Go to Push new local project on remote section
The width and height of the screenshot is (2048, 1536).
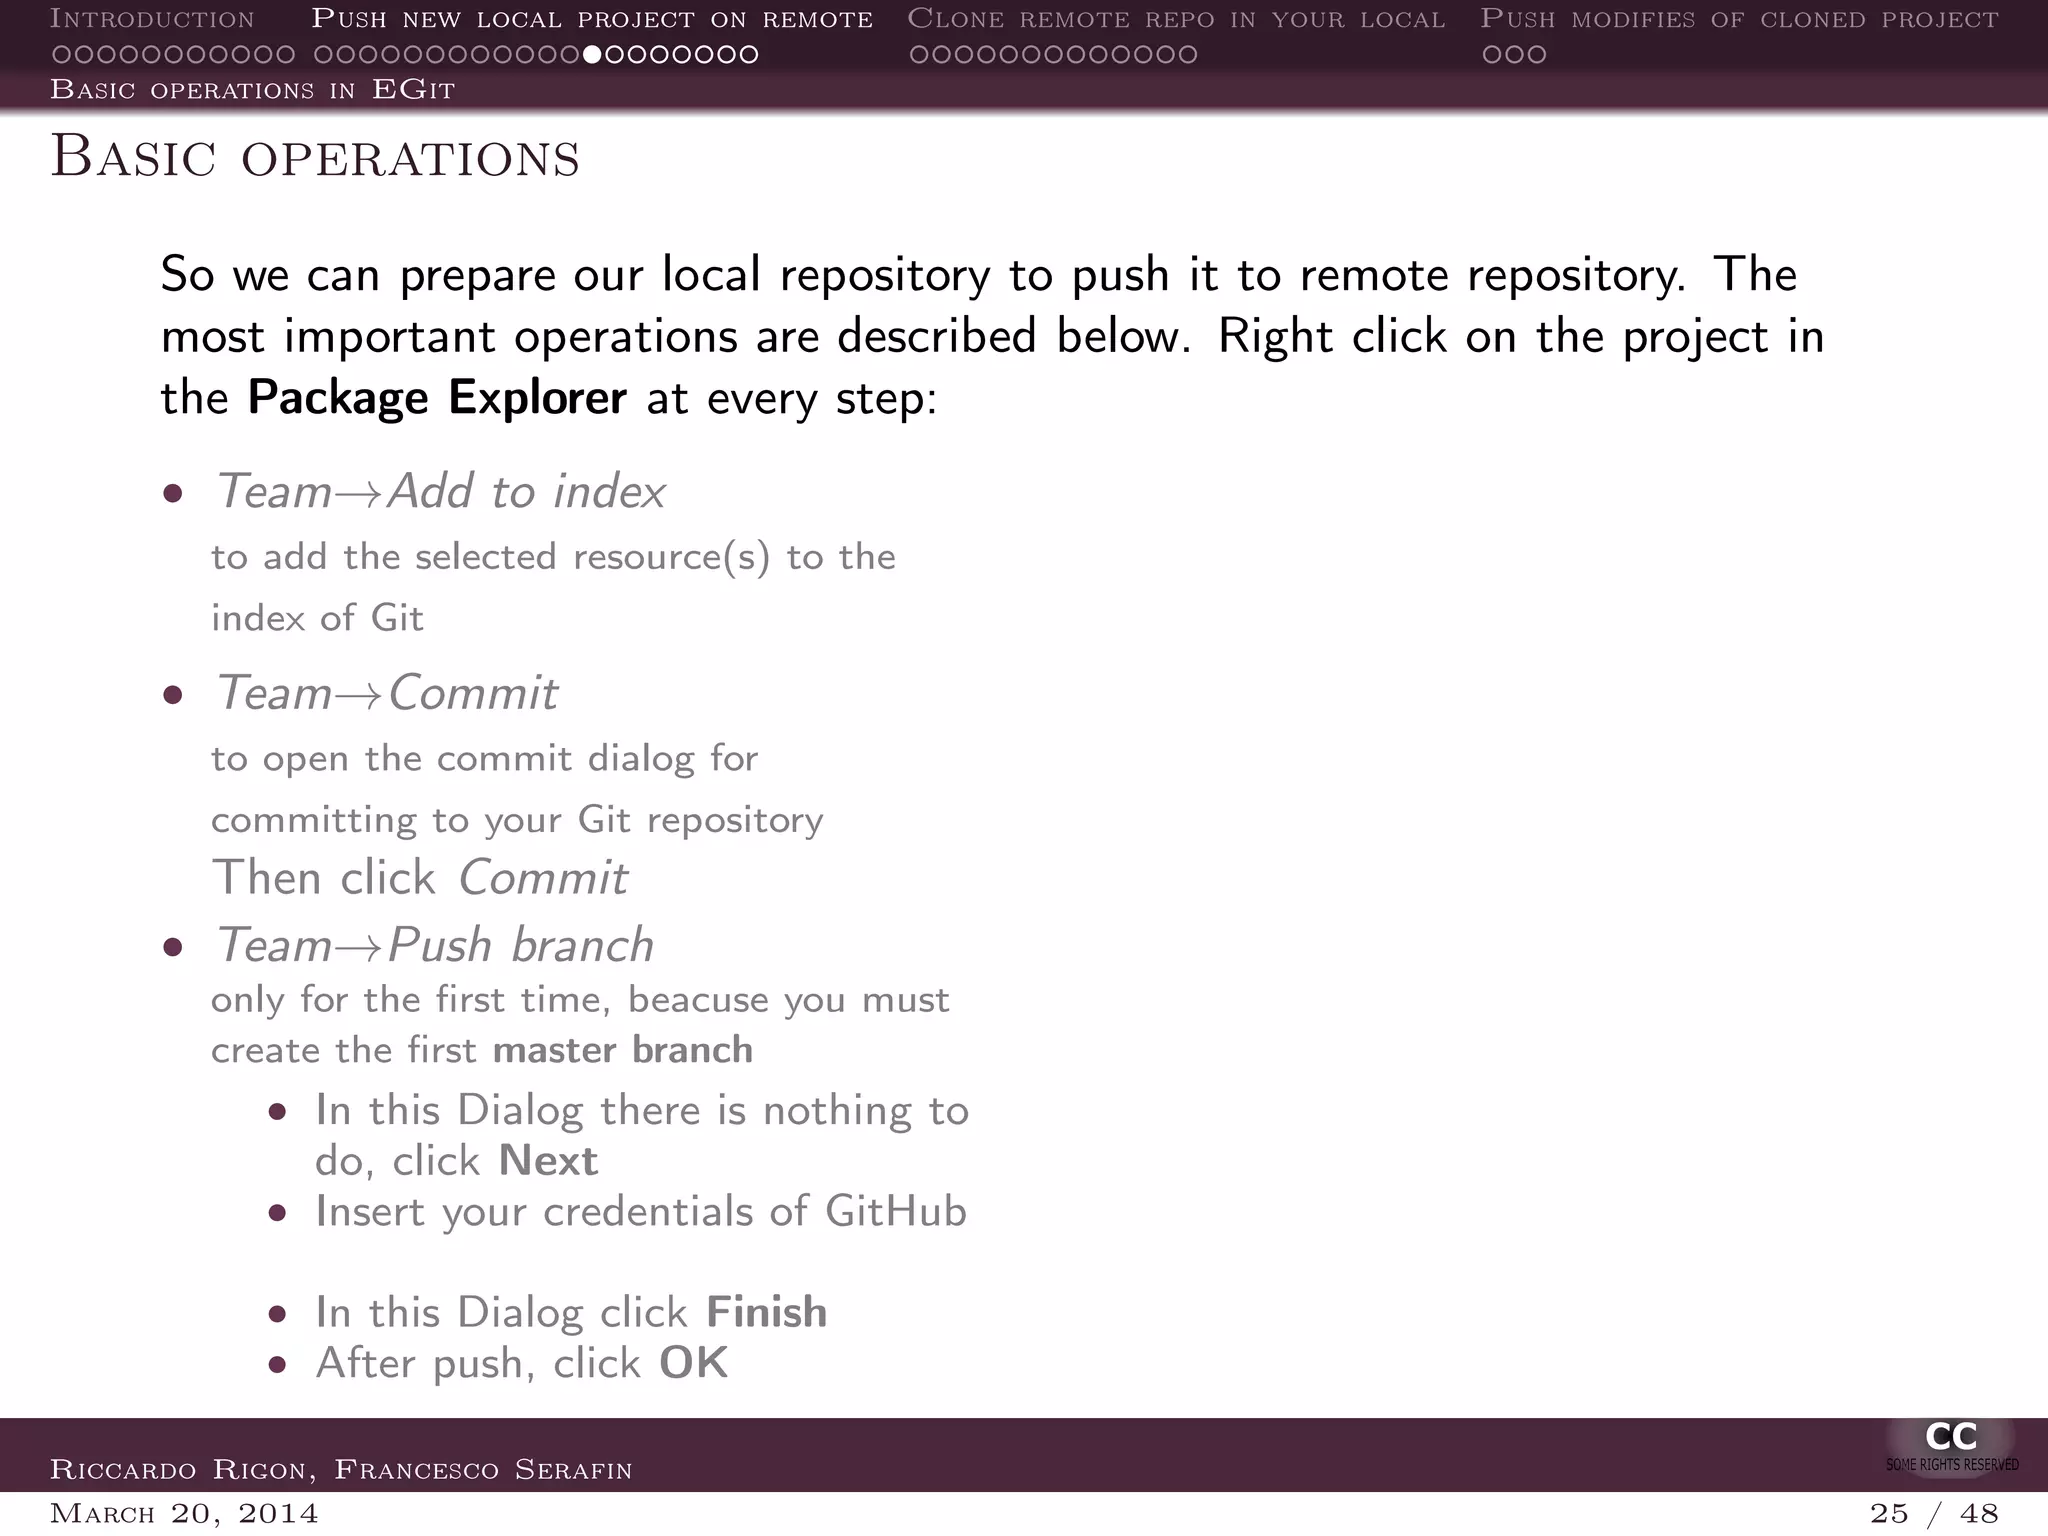(592, 19)
